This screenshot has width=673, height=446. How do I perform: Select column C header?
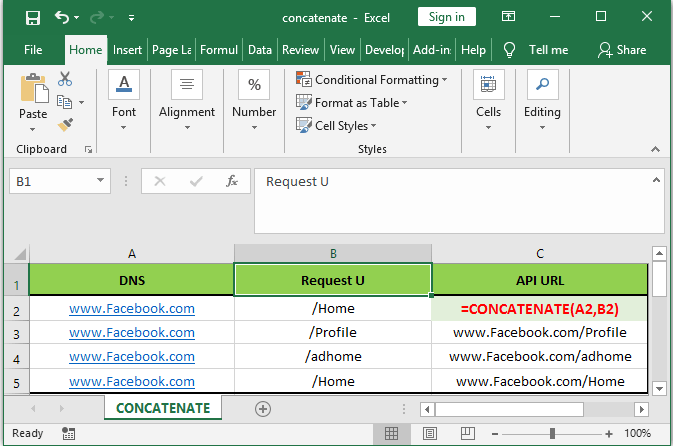click(540, 254)
